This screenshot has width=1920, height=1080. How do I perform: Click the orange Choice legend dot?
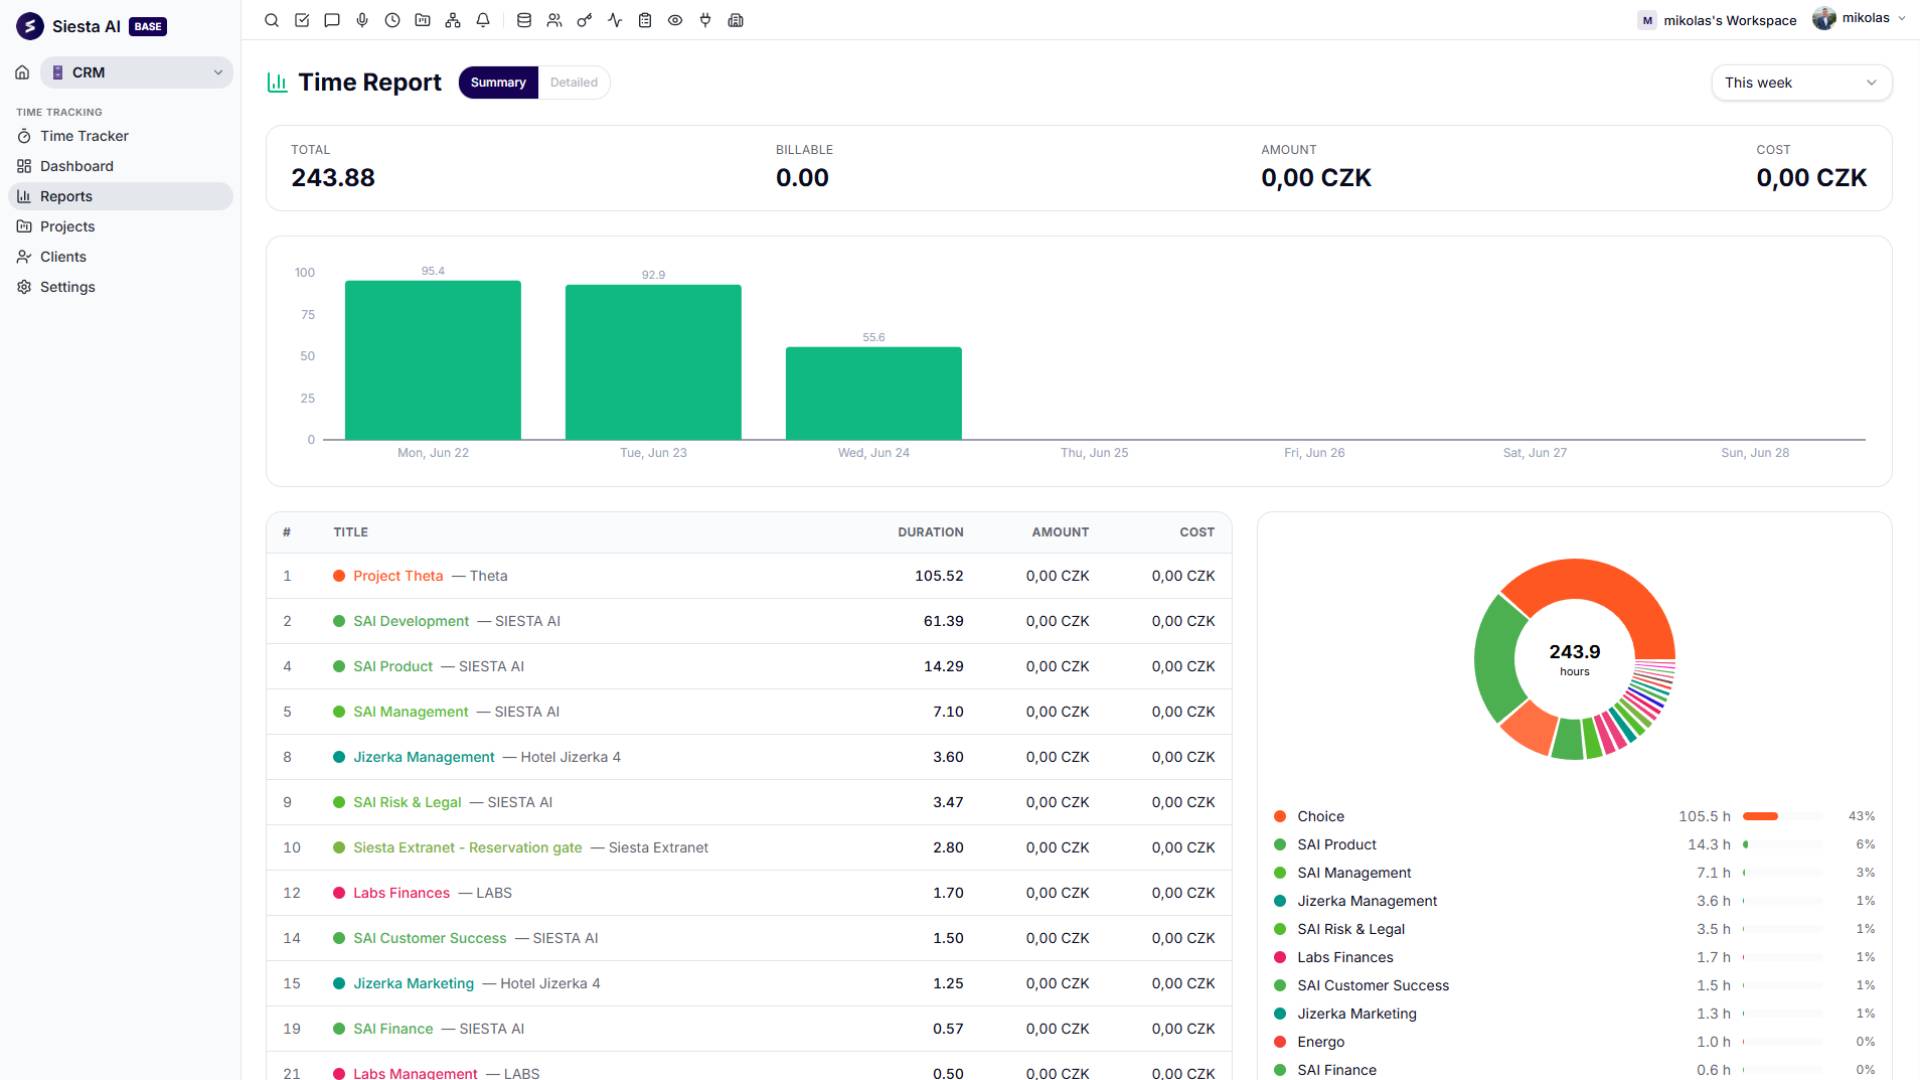tap(1280, 816)
